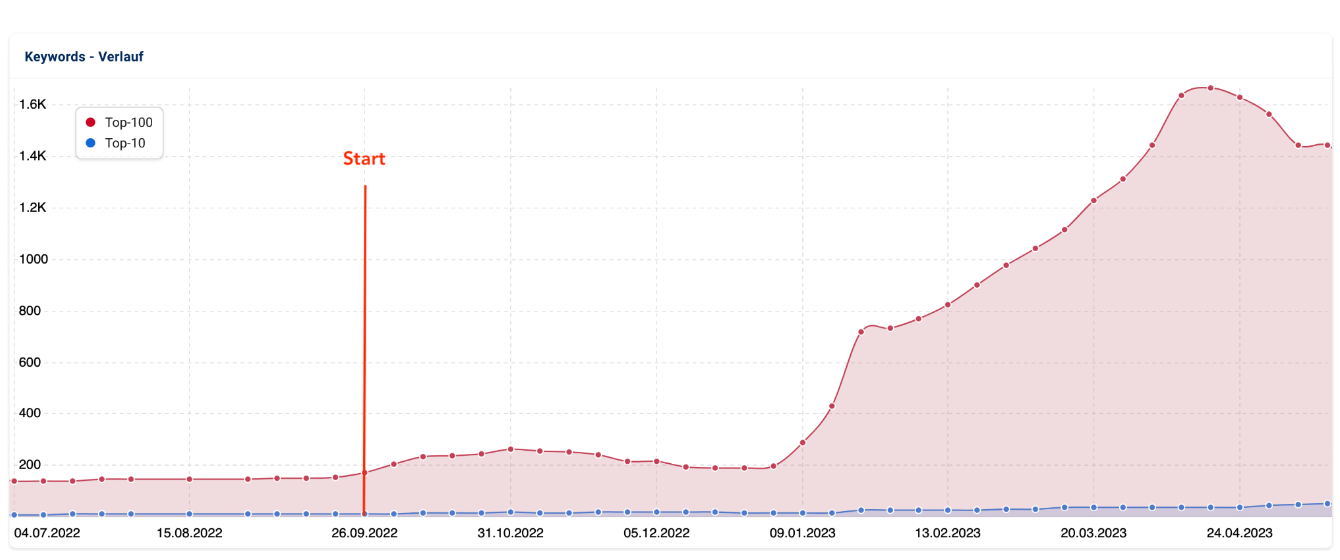This screenshot has height=560, width=1340.
Task: Toggle the Top-100 series in the legend
Action: tap(127, 122)
